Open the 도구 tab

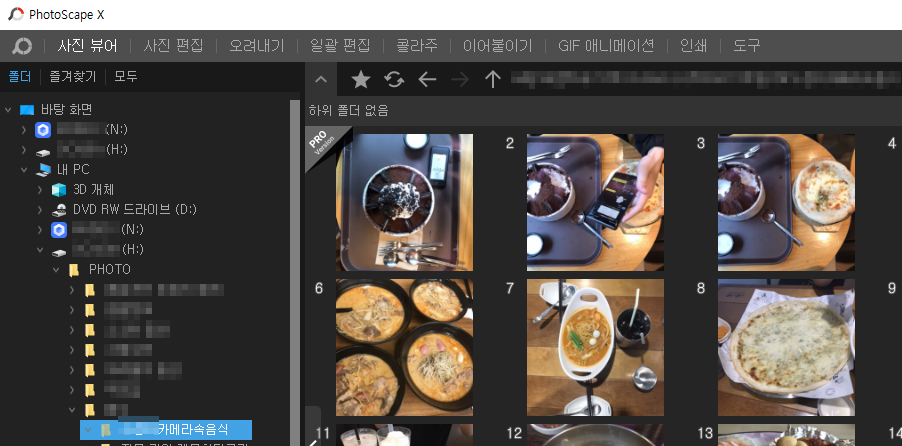[x=747, y=46]
